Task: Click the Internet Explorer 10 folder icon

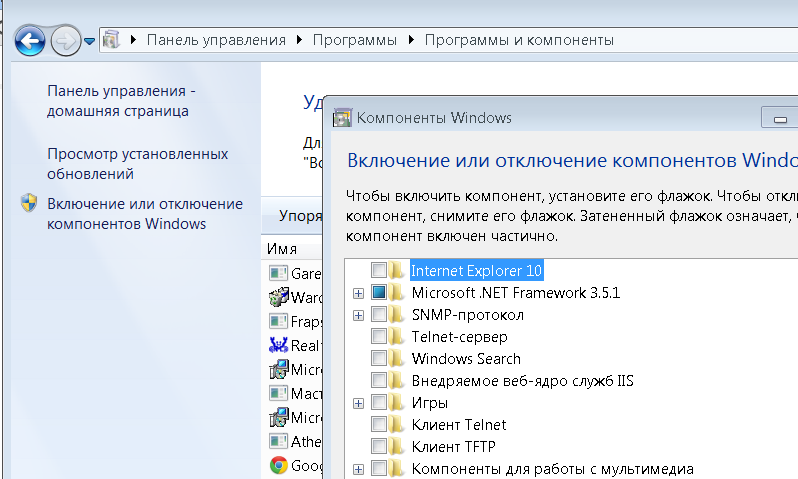Action: (398, 270)
